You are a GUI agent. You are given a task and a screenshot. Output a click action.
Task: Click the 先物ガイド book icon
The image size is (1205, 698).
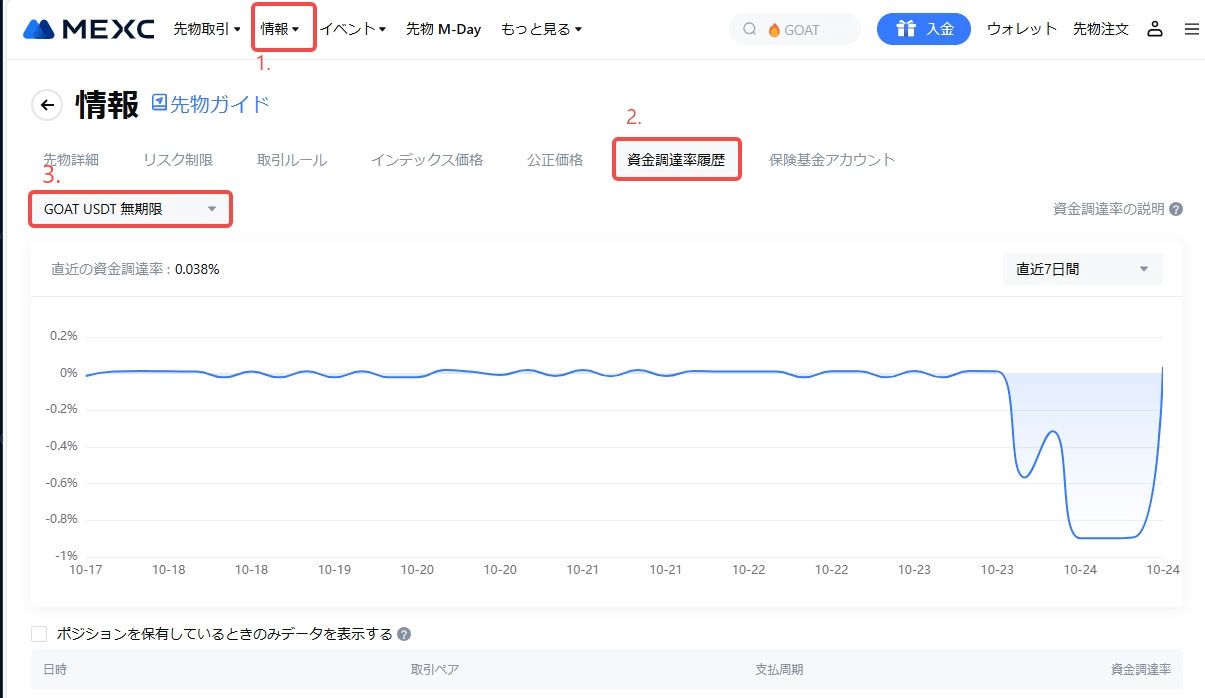160,103
